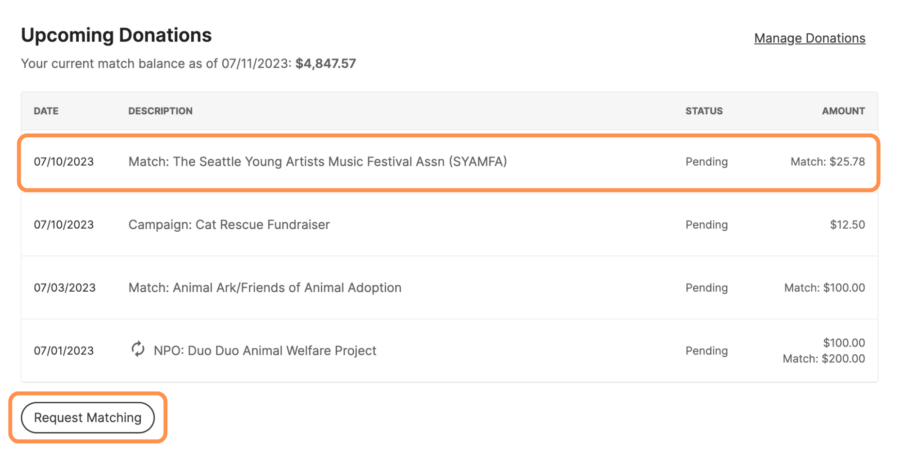Click the AMOUNT column header

point(843,111)
